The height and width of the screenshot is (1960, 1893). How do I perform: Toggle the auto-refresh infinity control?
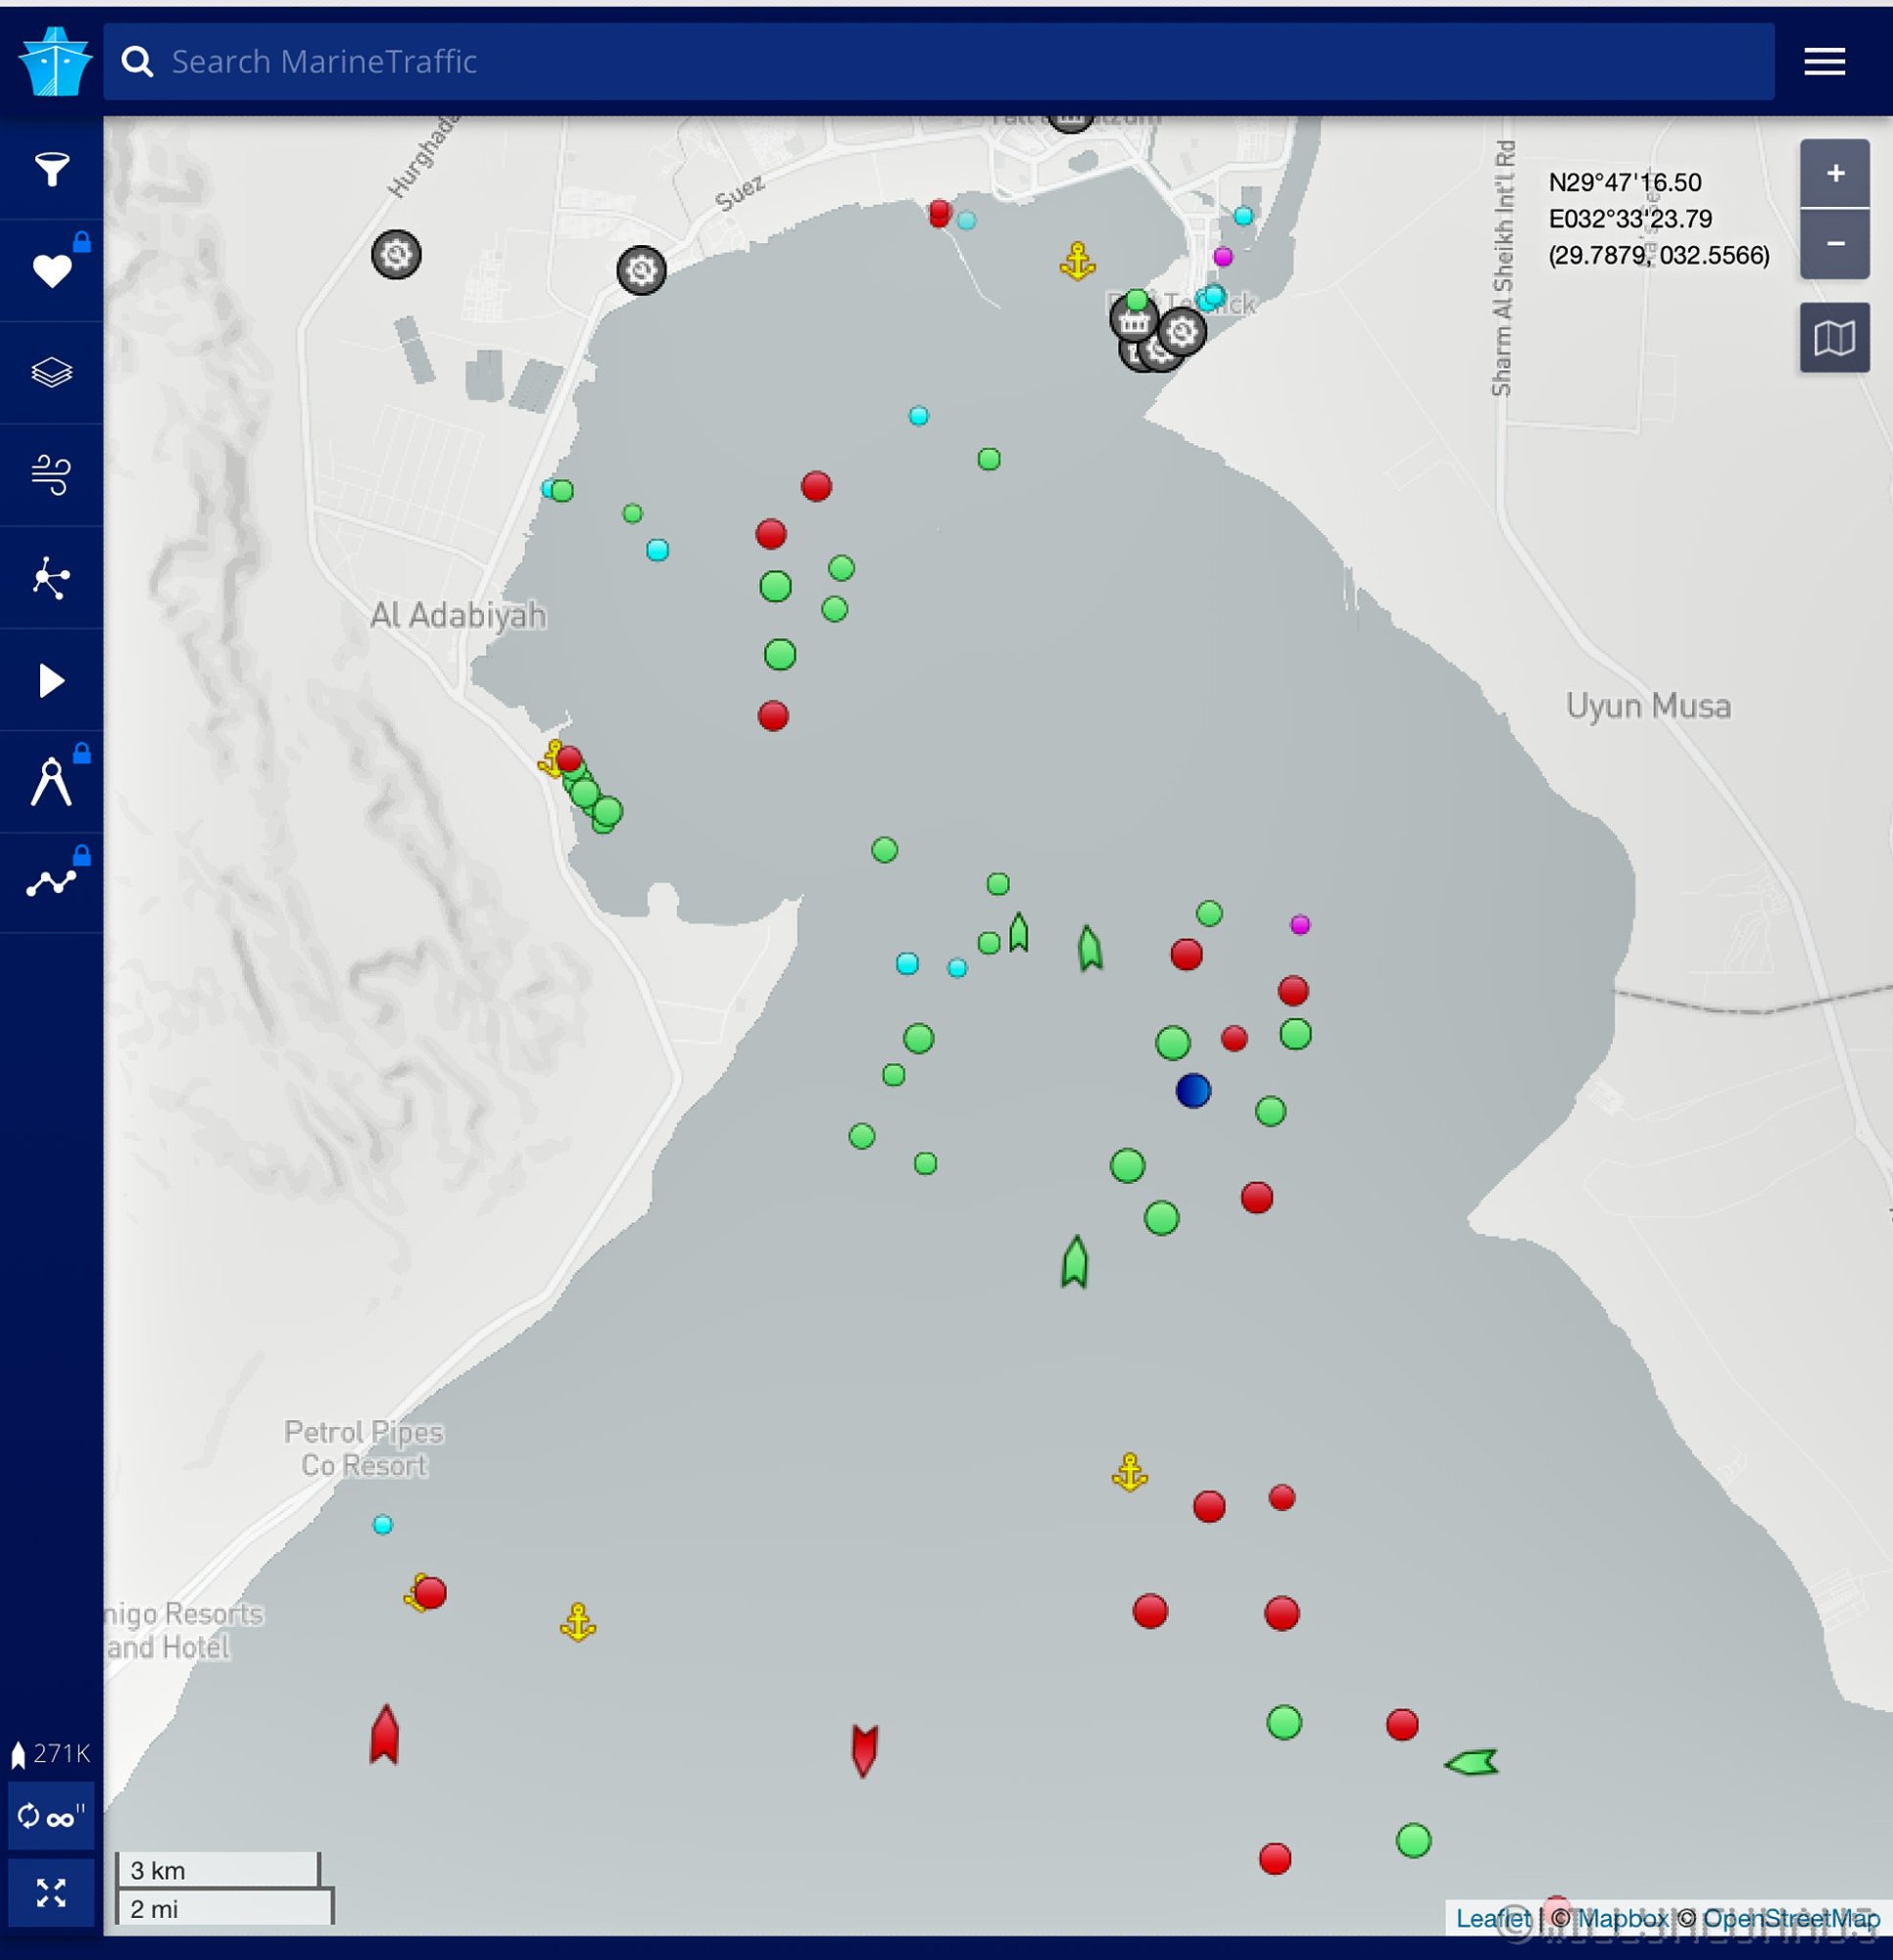pyautogui.click(x=51, y=1815)
